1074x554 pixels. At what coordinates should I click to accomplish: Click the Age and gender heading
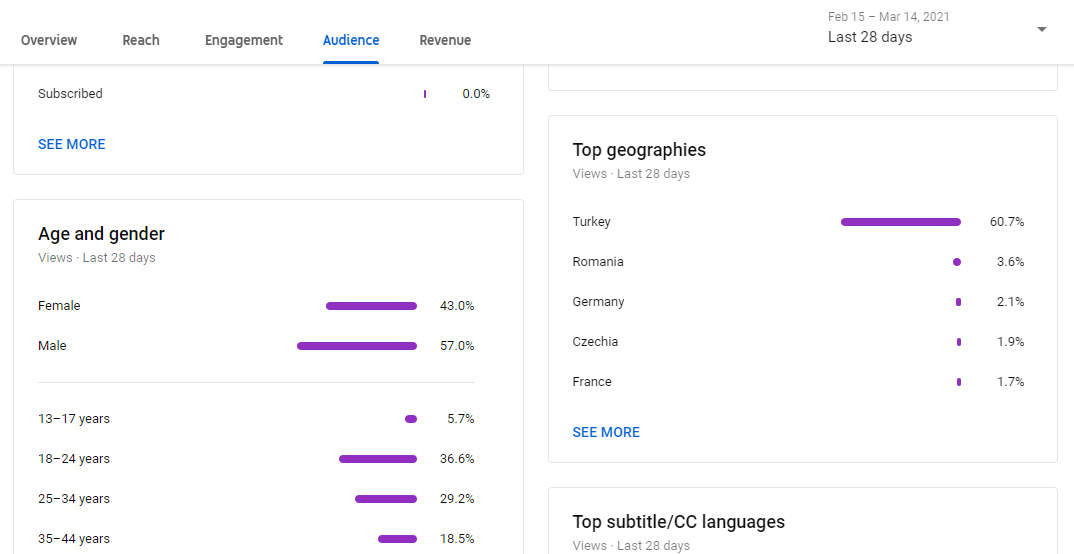(x=101, y=234)
